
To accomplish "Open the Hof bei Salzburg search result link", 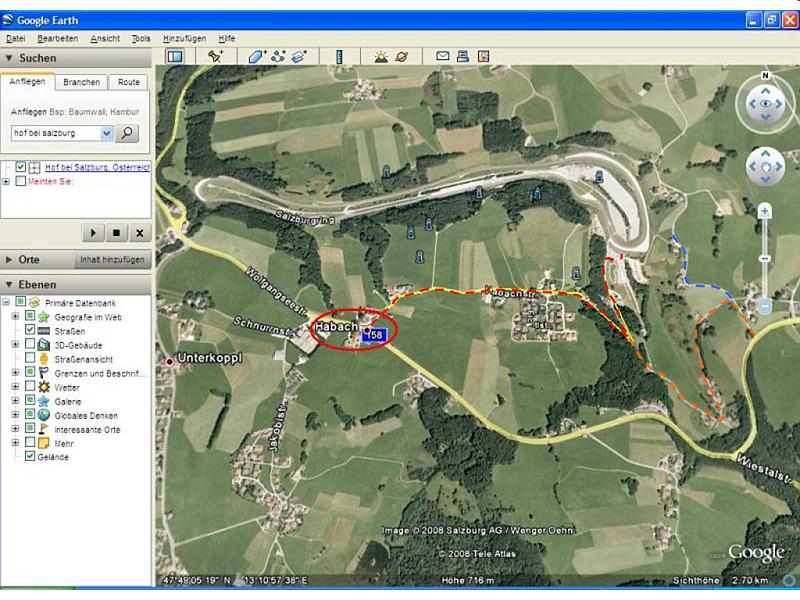I will point(97,167).
